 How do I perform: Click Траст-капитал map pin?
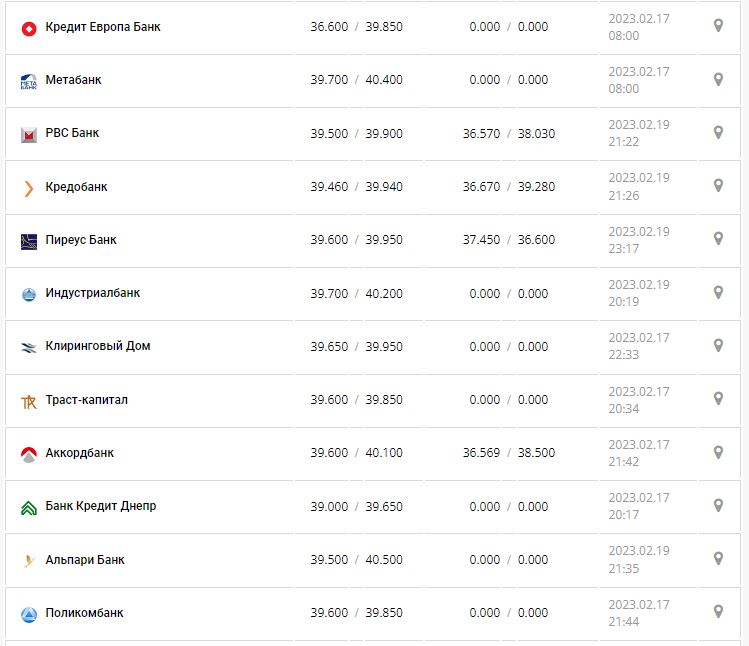pos(717,398)
